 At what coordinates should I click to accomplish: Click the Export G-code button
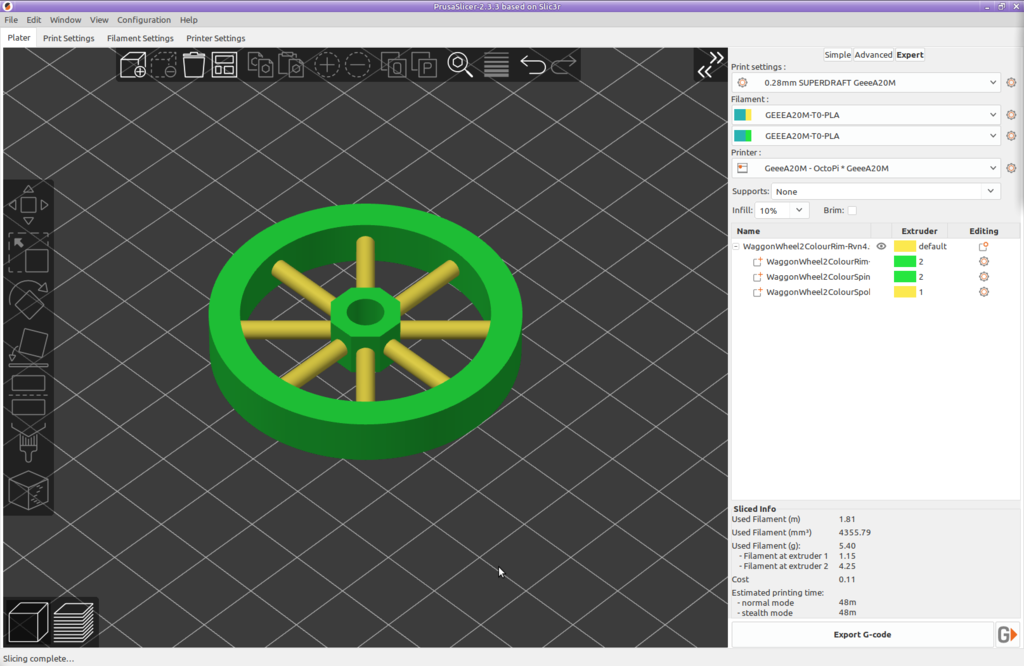pyautogui.click(x=862, y=634)
